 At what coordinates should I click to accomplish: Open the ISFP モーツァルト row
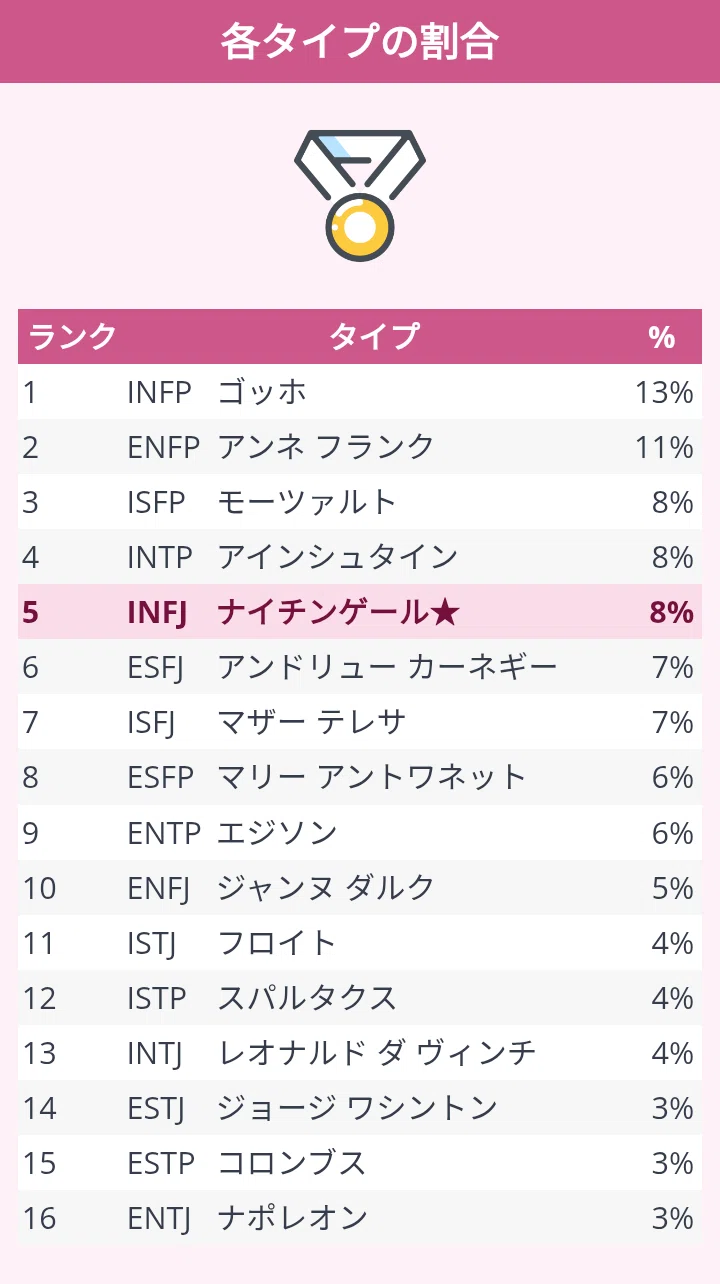click(x=360, y=502)
